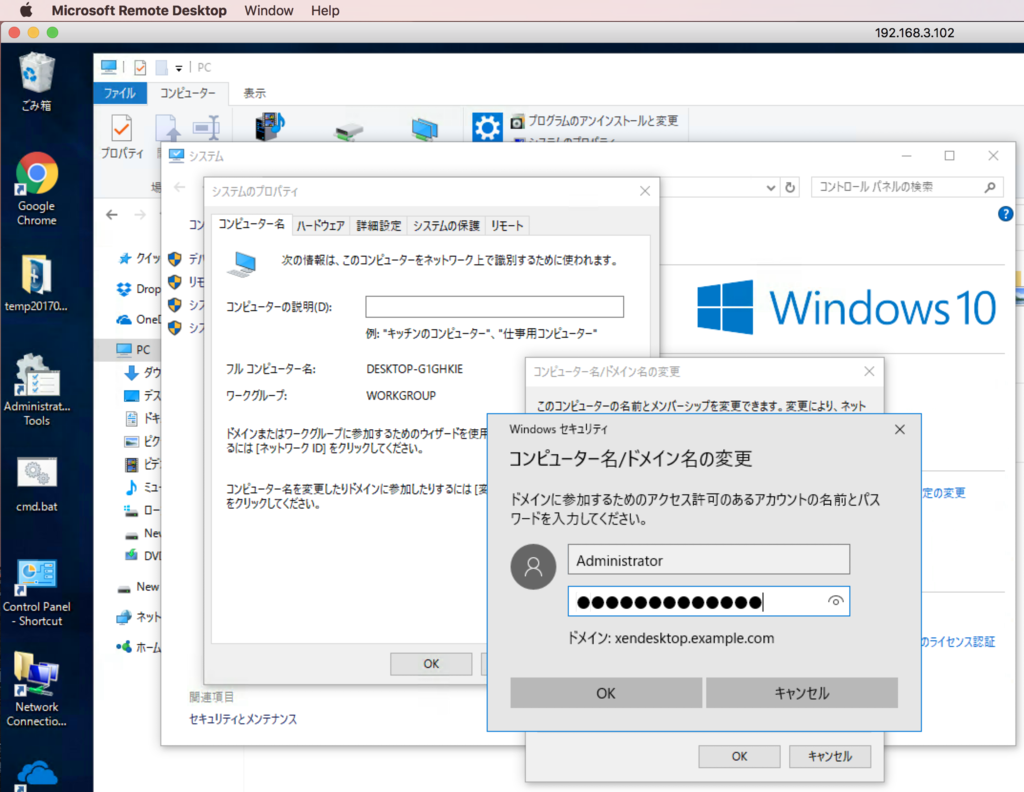Viewport: 1024px width, 792px height.
Task: Select PC in Explorer navigation pane
Action: (133, 349)
